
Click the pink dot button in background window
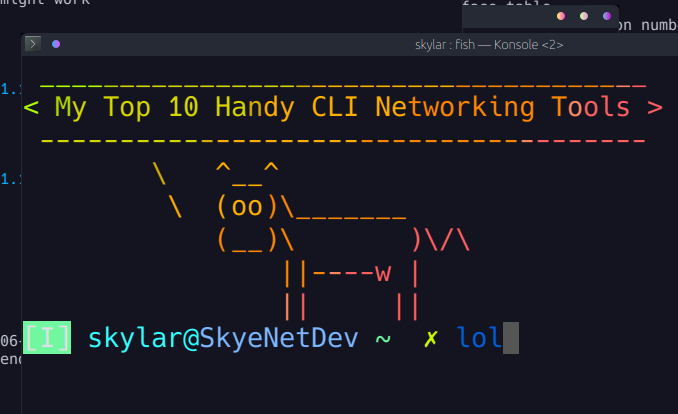(x=561, y=16)
